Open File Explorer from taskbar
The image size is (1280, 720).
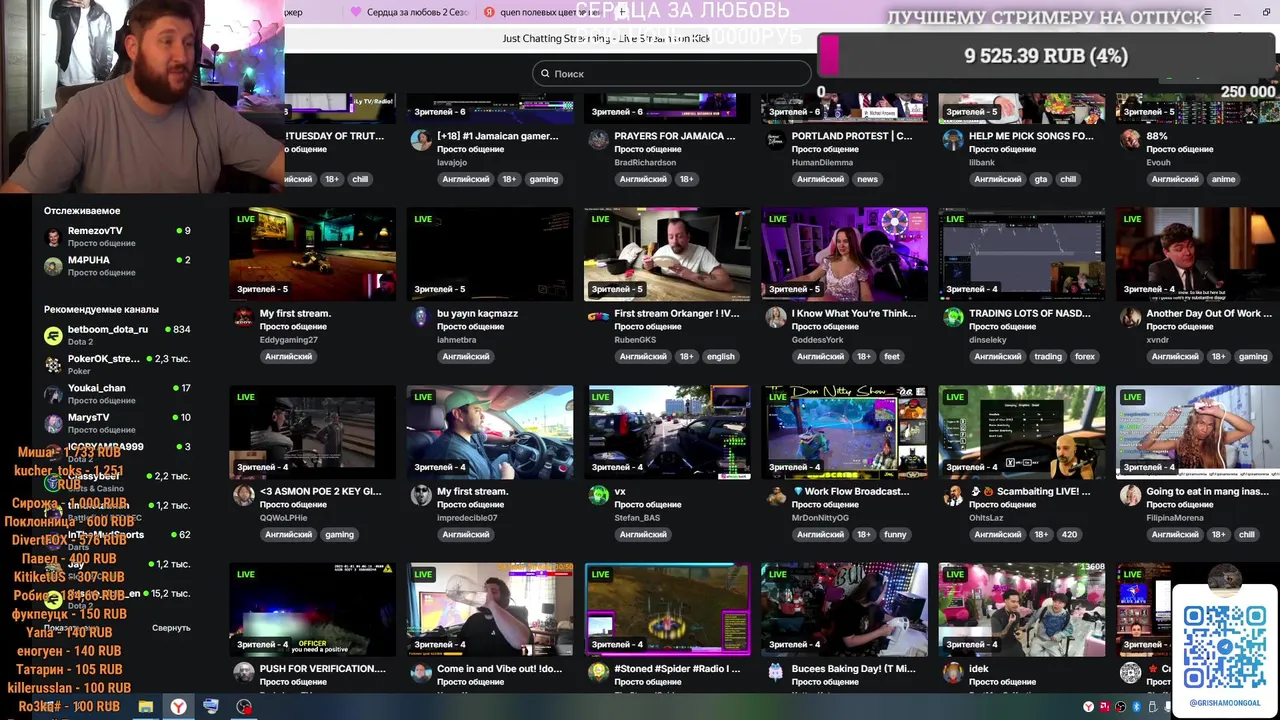tap(146, 707)
